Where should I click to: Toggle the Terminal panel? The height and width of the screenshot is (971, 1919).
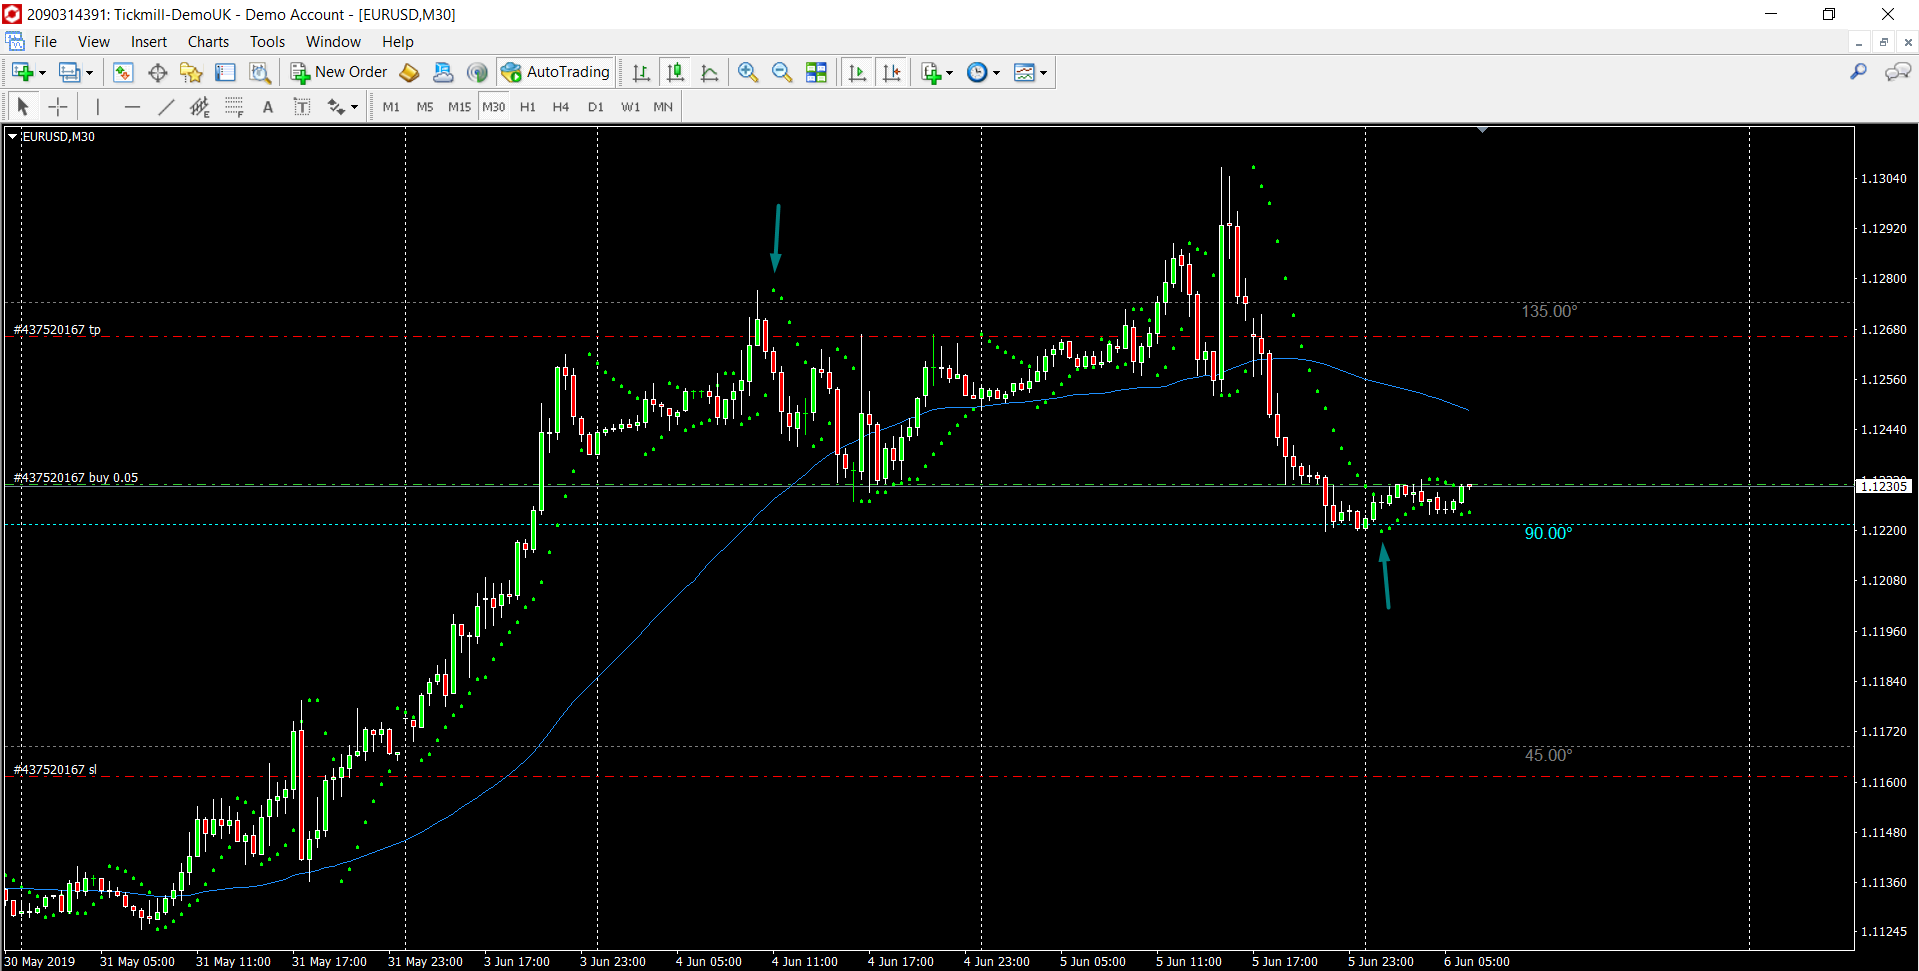(x=225, y=72)
